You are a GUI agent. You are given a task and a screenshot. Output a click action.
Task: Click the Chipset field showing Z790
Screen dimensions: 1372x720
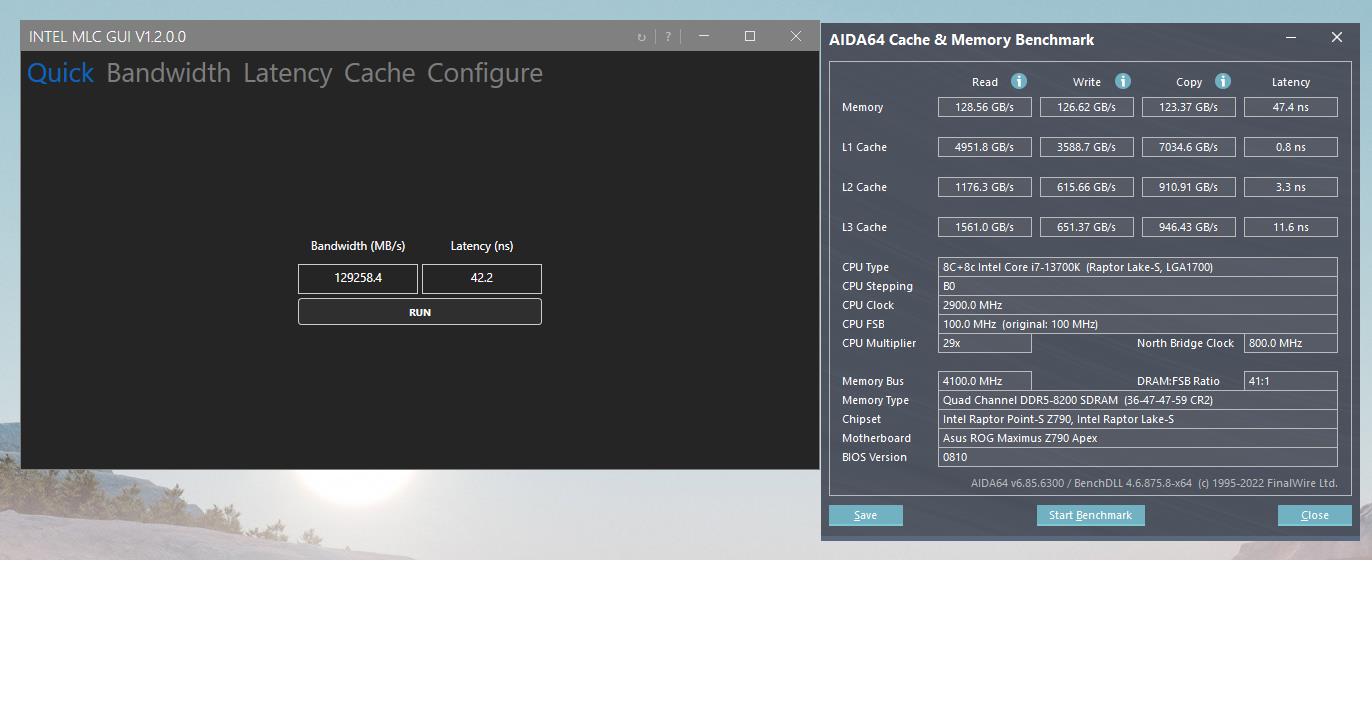click(1138, 419)
